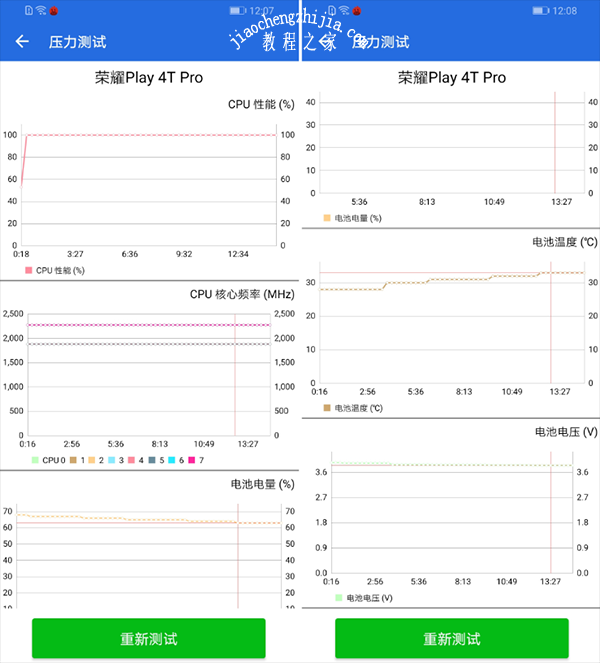Tap the orange CPU 2 legend swatch
The image size is (600, 663).
click(92, 460)
